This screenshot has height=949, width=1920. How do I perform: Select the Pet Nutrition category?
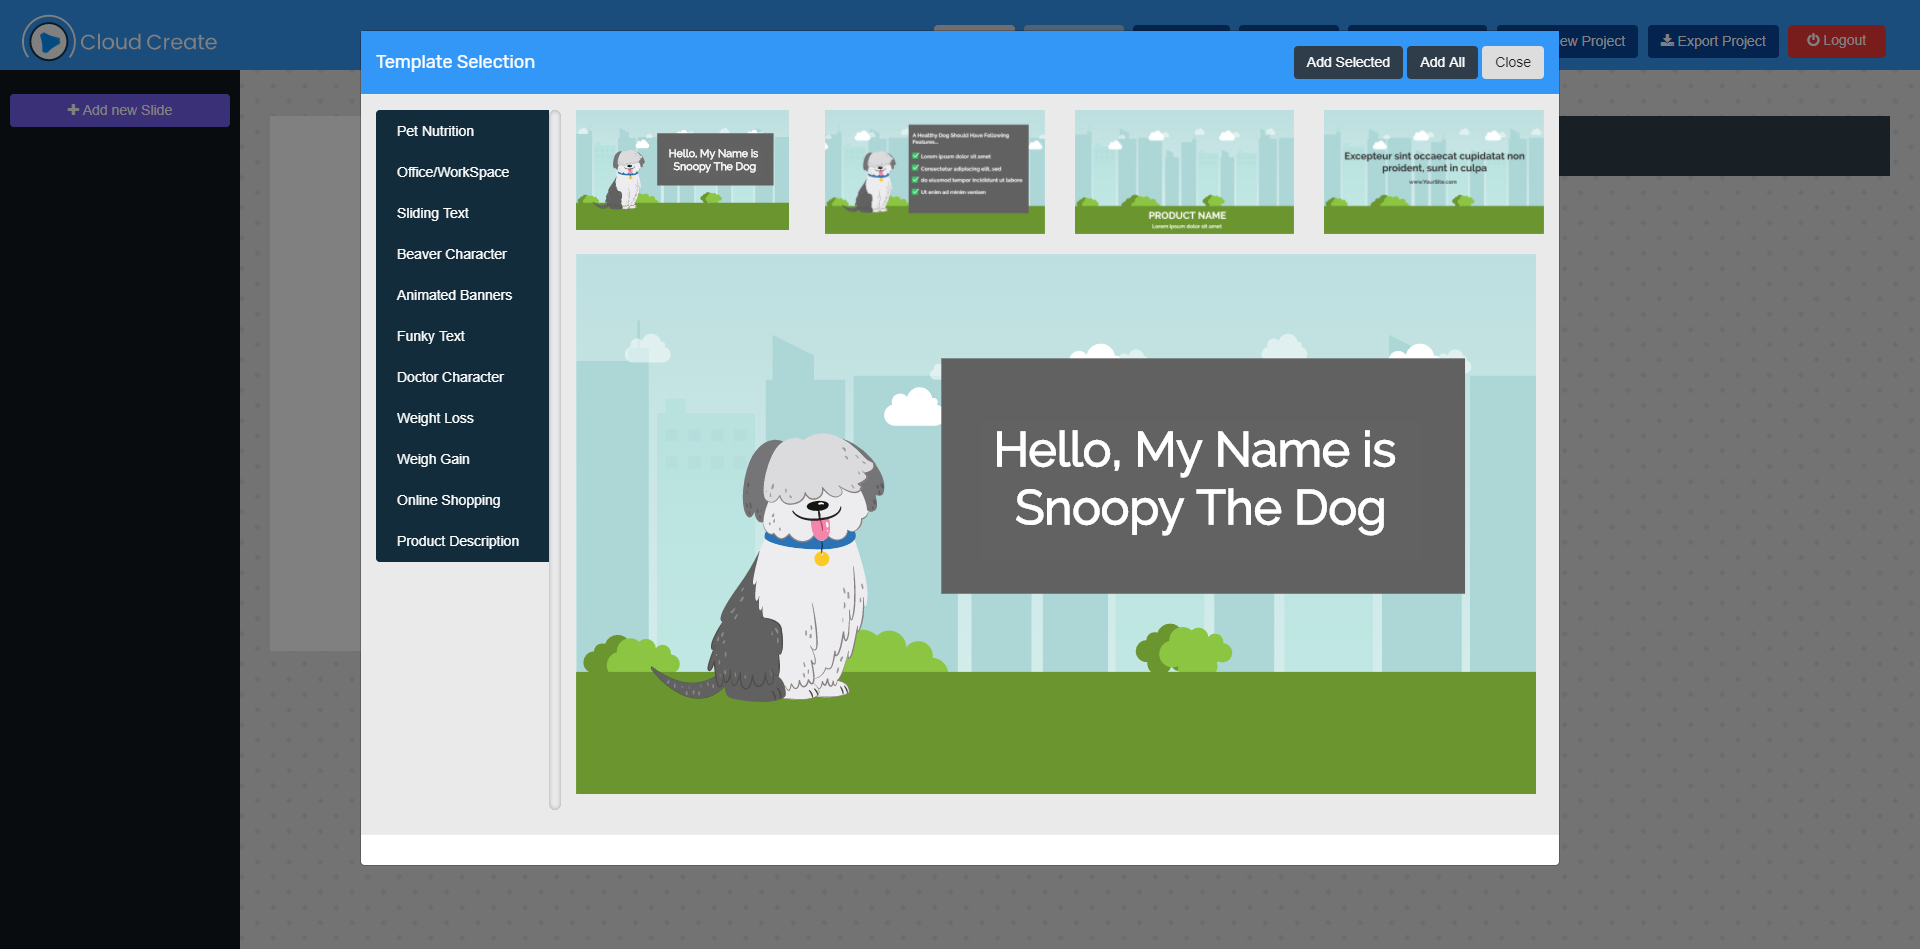click(x=435, y=131)
